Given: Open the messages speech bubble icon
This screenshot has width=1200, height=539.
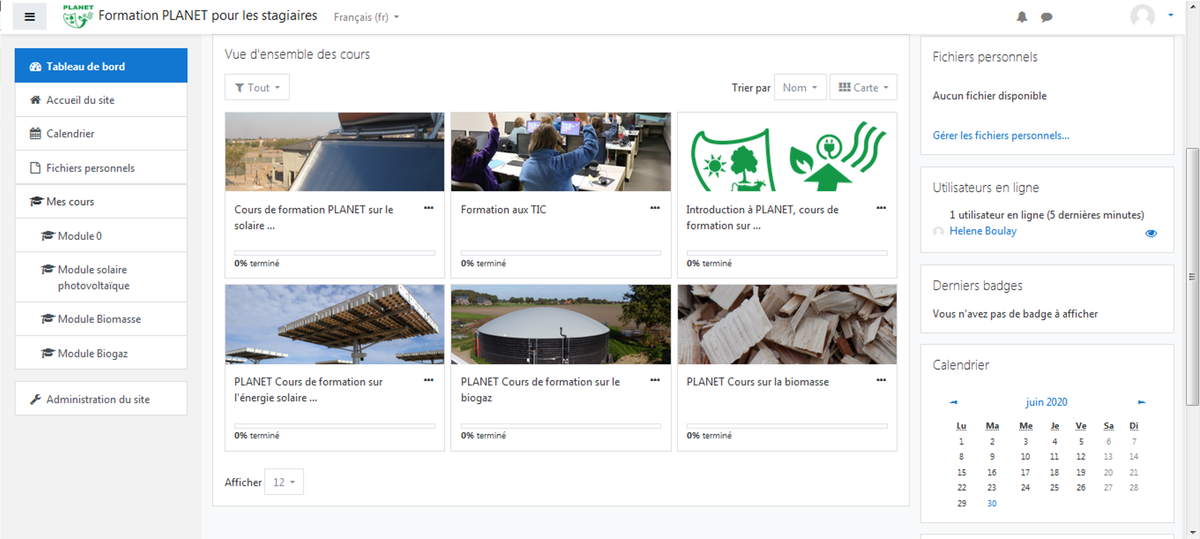Looking at the screenshot, I should pos(1047,17).
